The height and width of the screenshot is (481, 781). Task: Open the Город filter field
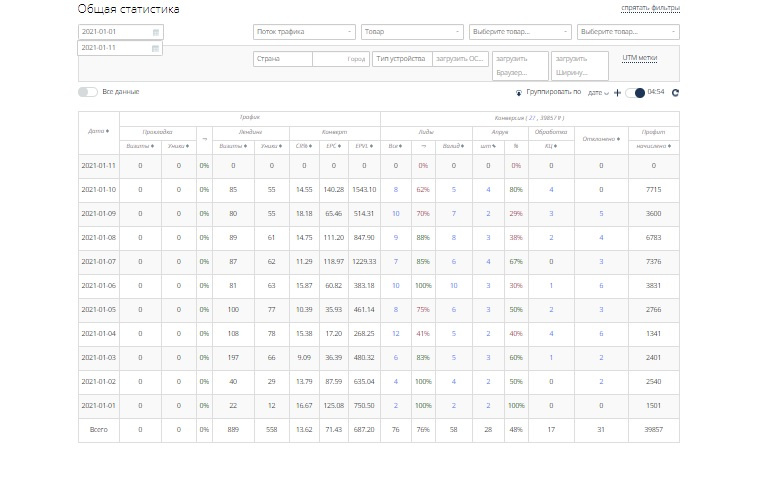click(x=341, y=59)
